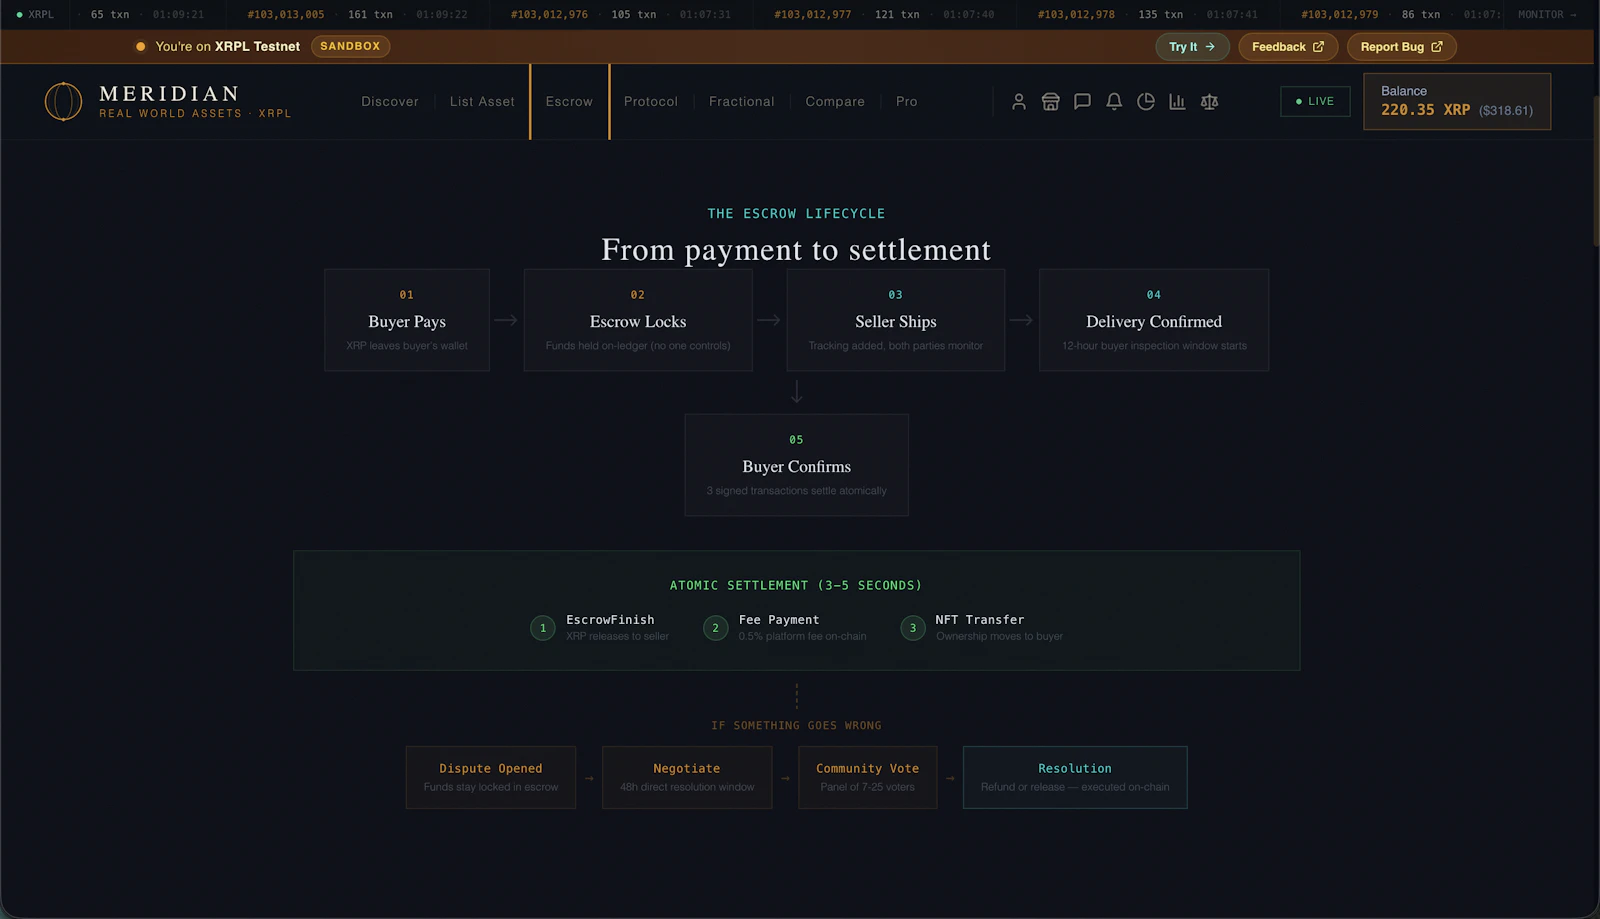This screenshot has height=919, width=1600.
Task: Click the Negotiate box
Action: 687,777
